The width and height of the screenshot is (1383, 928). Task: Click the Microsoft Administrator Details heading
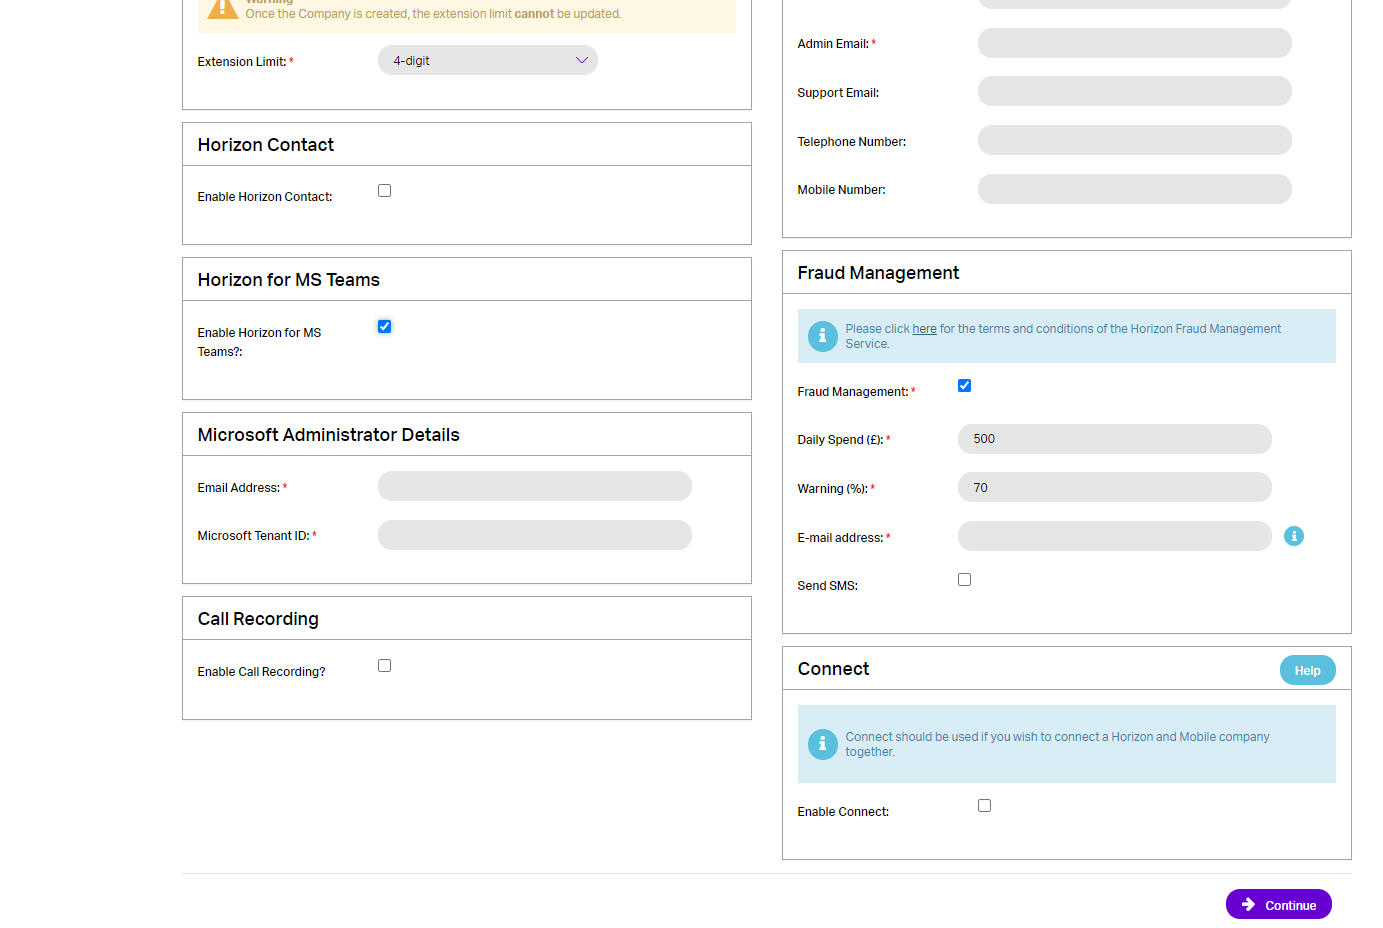pos(329,435)
